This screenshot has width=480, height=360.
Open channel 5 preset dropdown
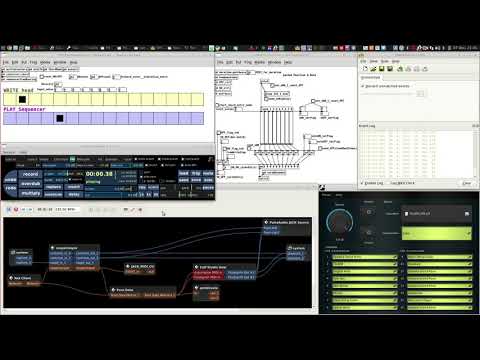(365, 286)
